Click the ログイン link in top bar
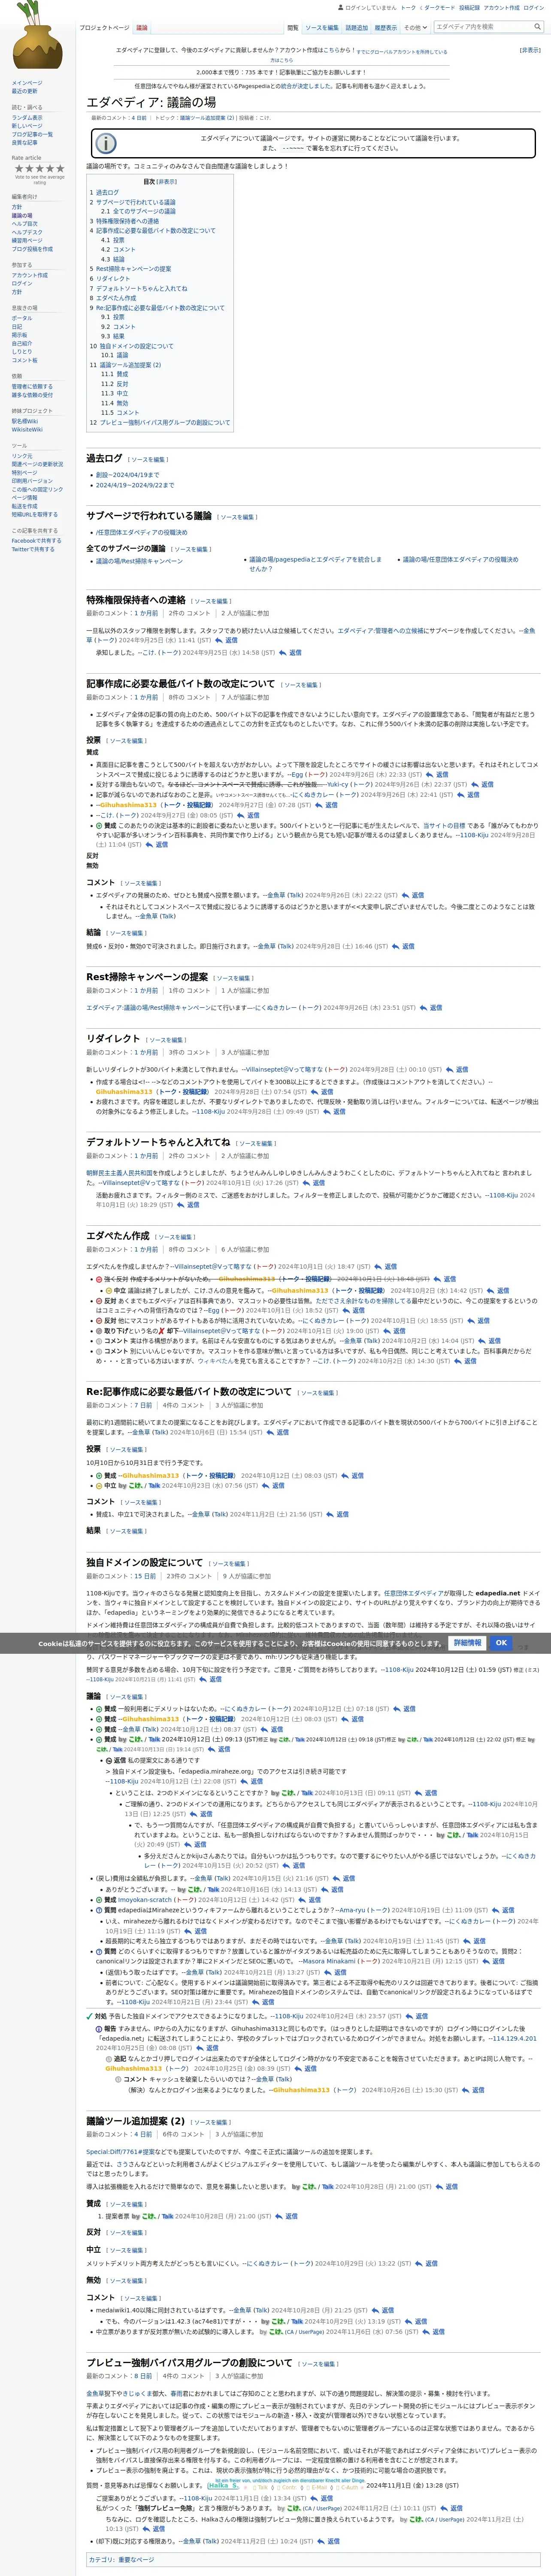 pyautogui.click(x=534, y=8)
